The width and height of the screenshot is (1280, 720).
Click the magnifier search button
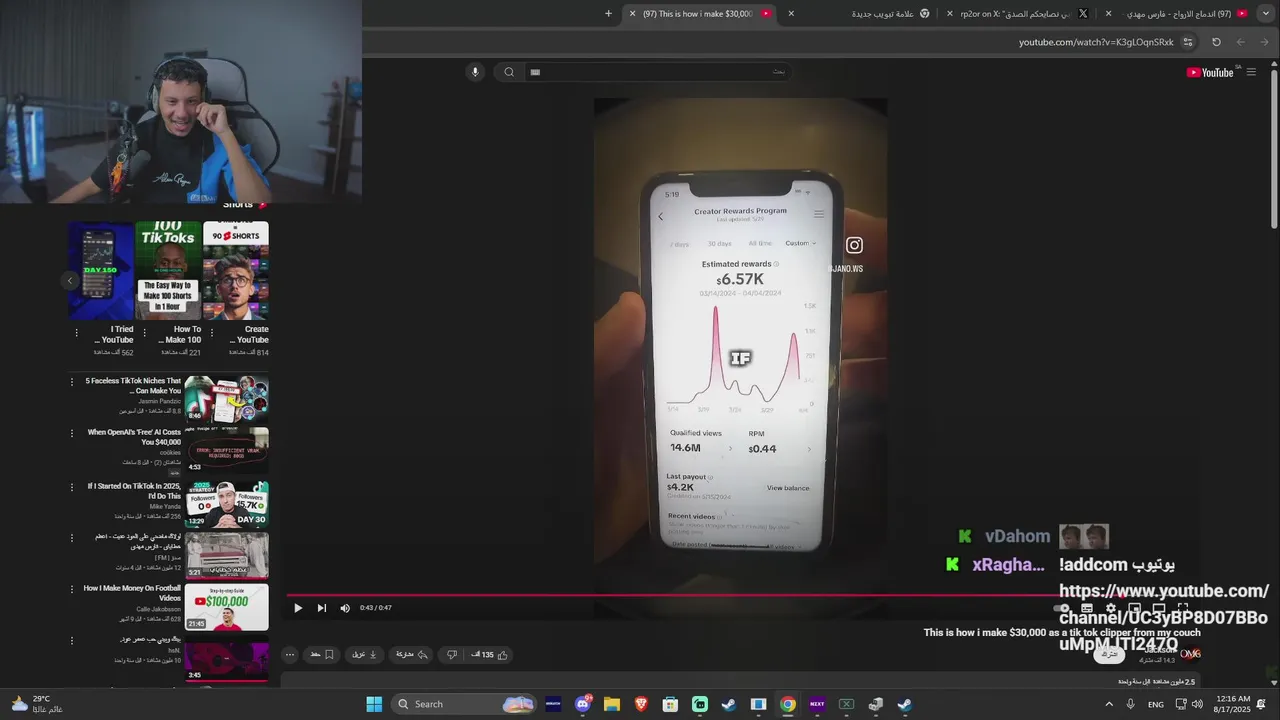click(x=509, y=72)
